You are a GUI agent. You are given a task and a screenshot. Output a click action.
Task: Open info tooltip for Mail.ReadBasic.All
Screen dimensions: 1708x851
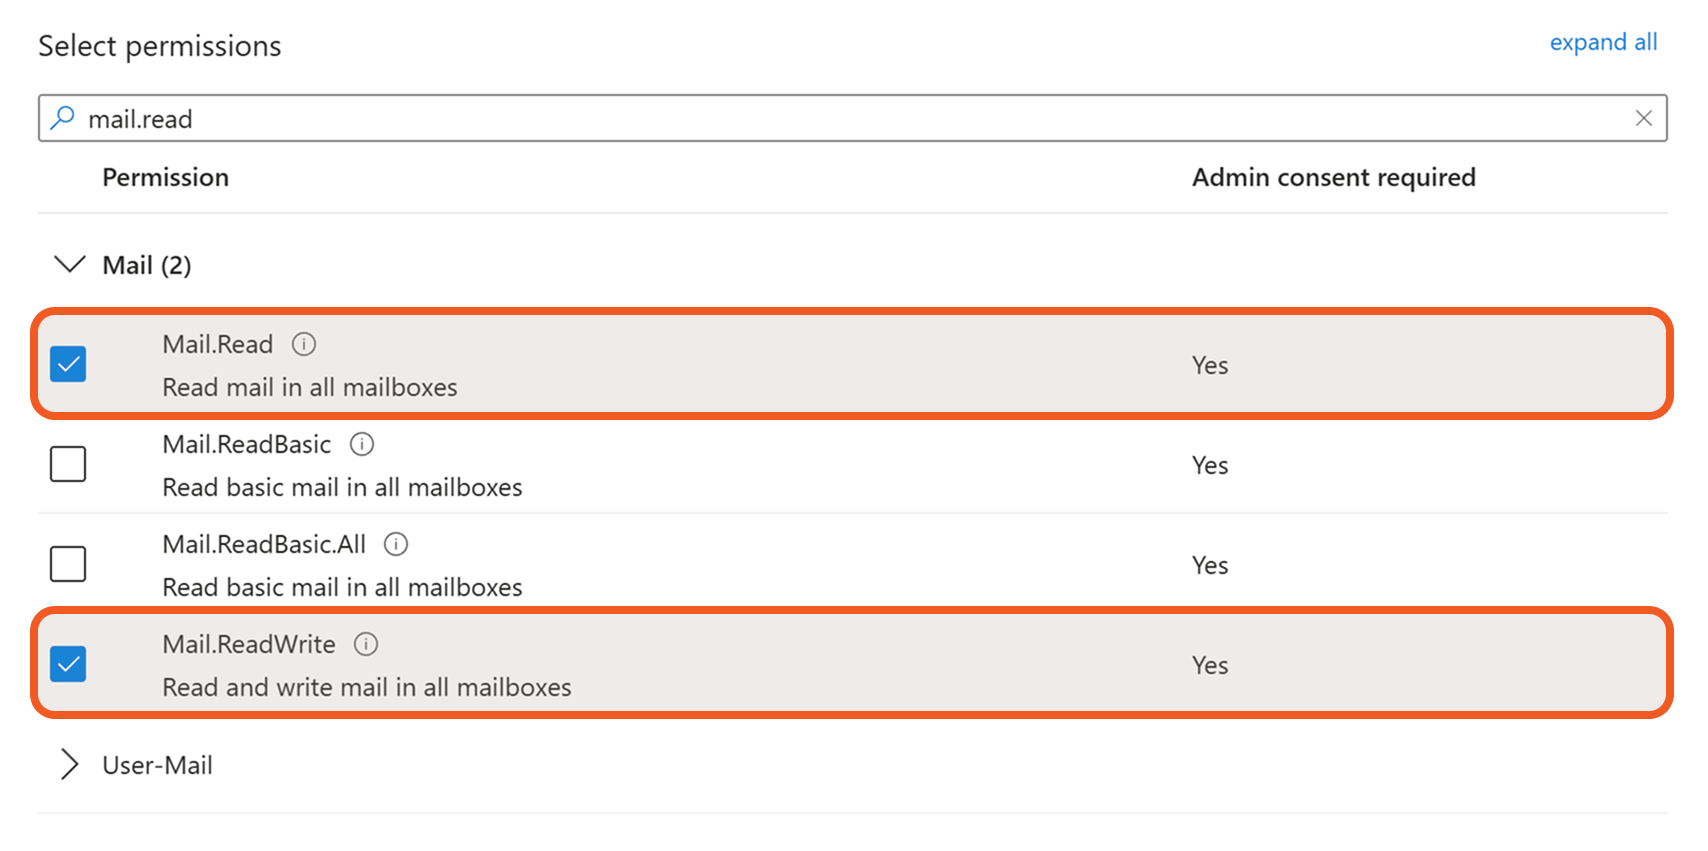(x=396, y=544)
